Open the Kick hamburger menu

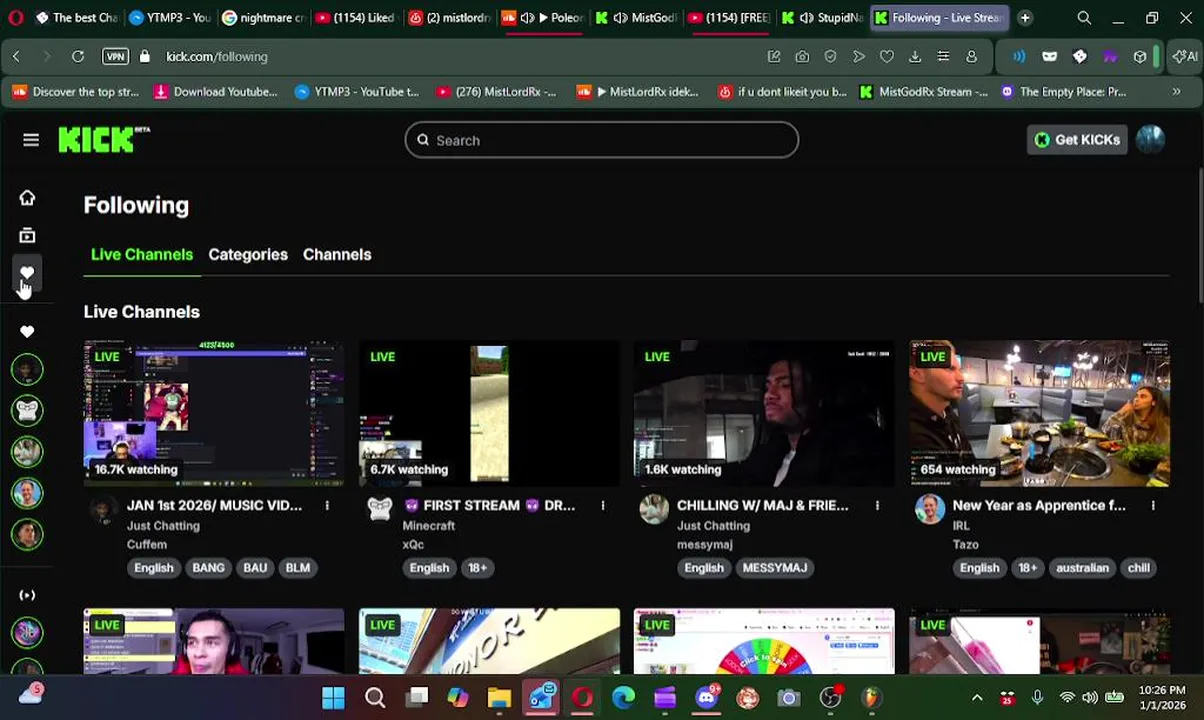(x=31, y=140)
